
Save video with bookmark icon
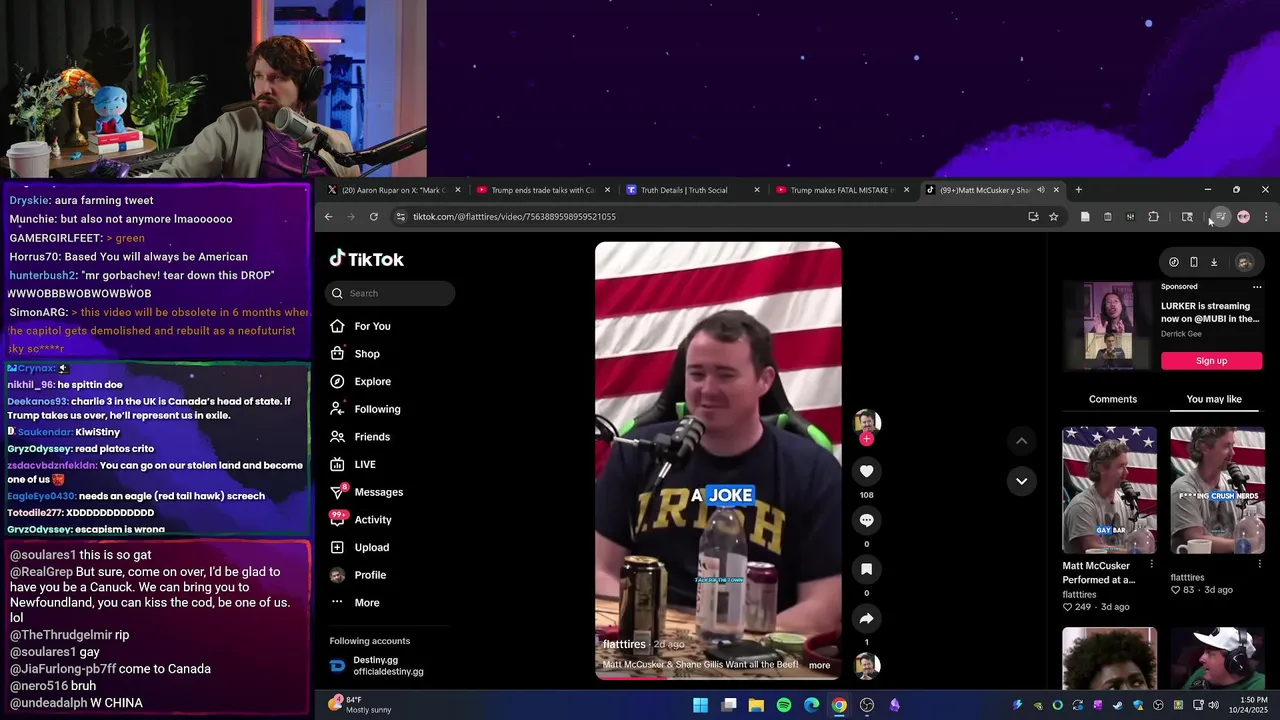coord(866,569)
